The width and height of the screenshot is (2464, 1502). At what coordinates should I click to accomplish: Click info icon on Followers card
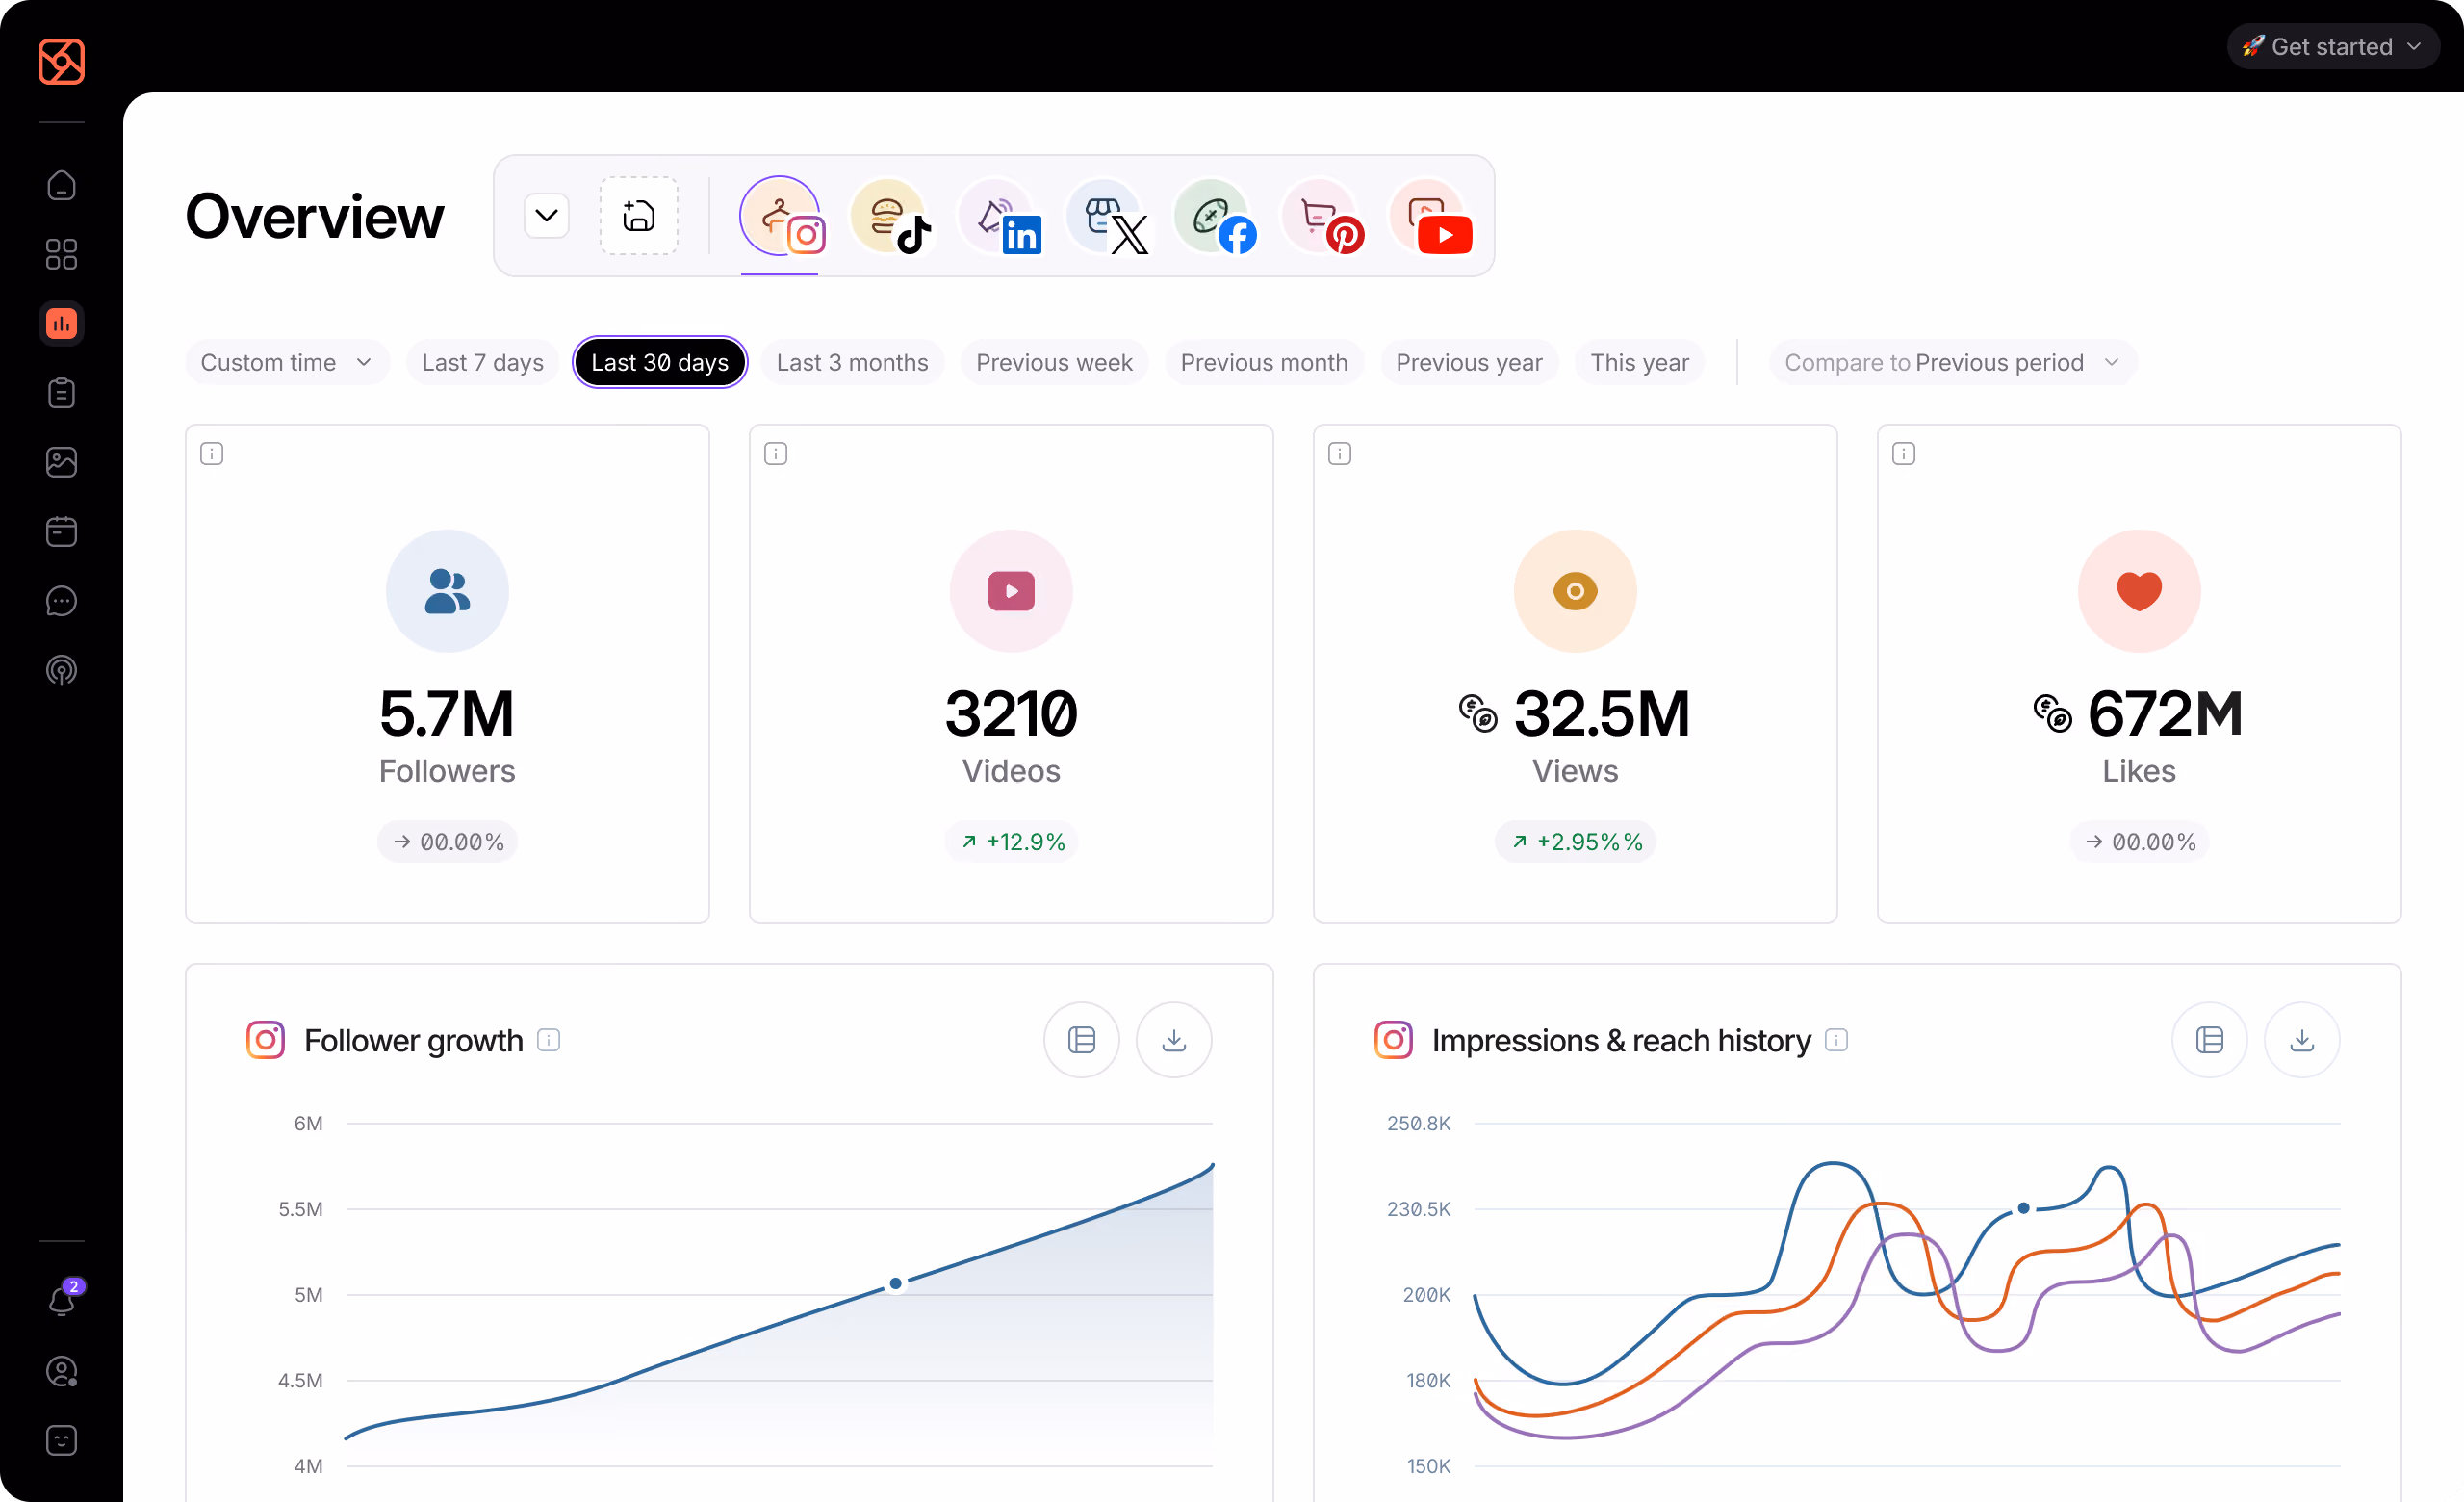pos(212,454)
